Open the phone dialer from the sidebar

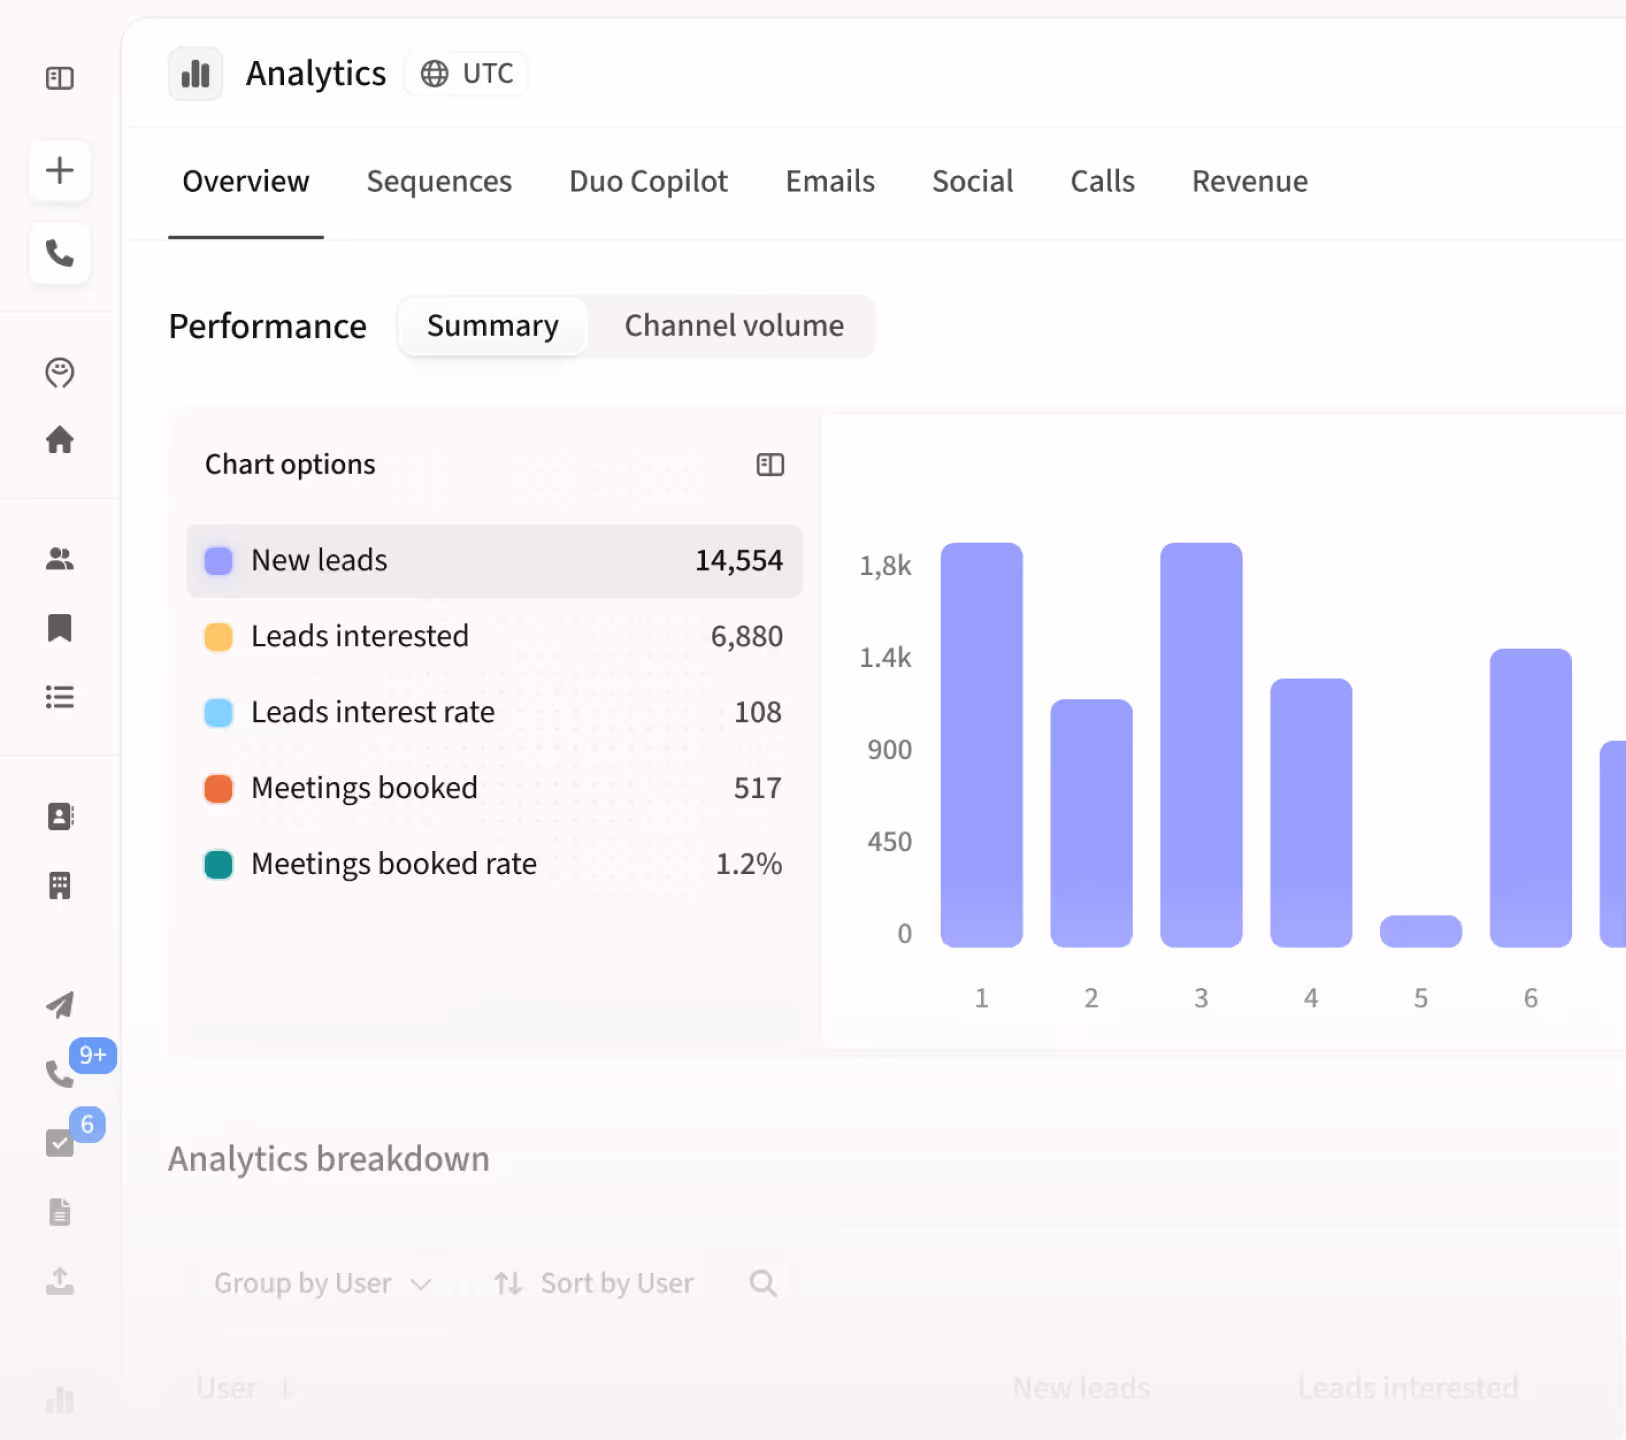pos(59,253)
